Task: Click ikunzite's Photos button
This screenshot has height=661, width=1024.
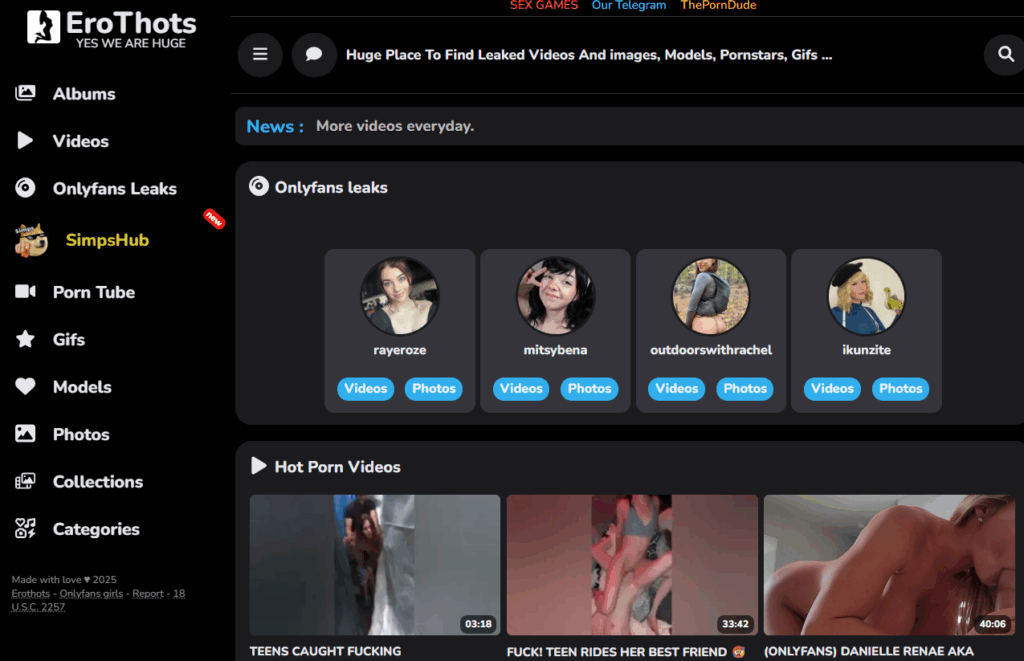Action: (x=901, y=389)
